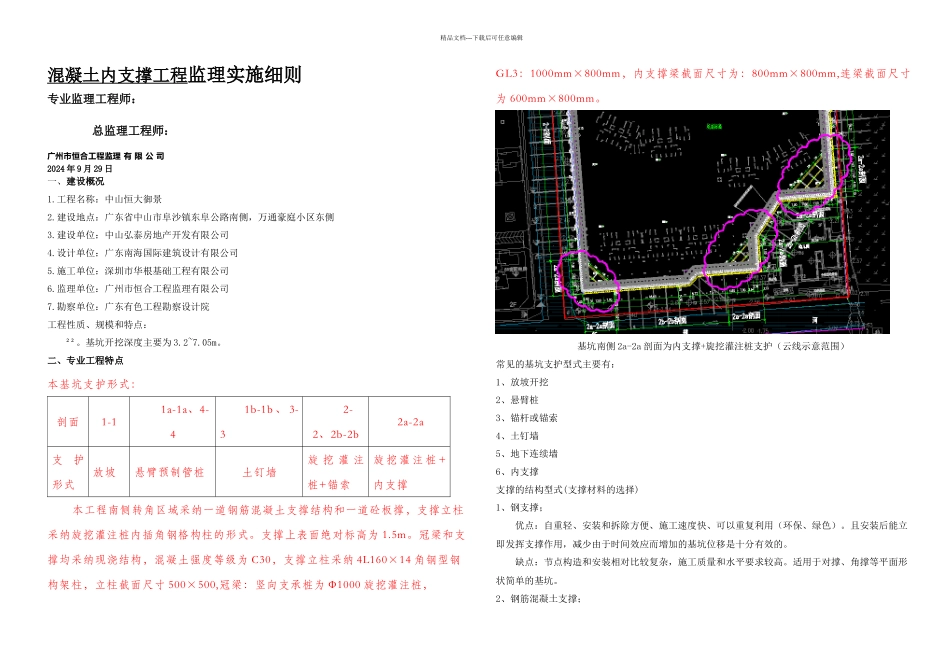Click the line 3.建设单位：中山弘泰房地产
The height and width of the screenshot is (672, 950).
point(138,235)
